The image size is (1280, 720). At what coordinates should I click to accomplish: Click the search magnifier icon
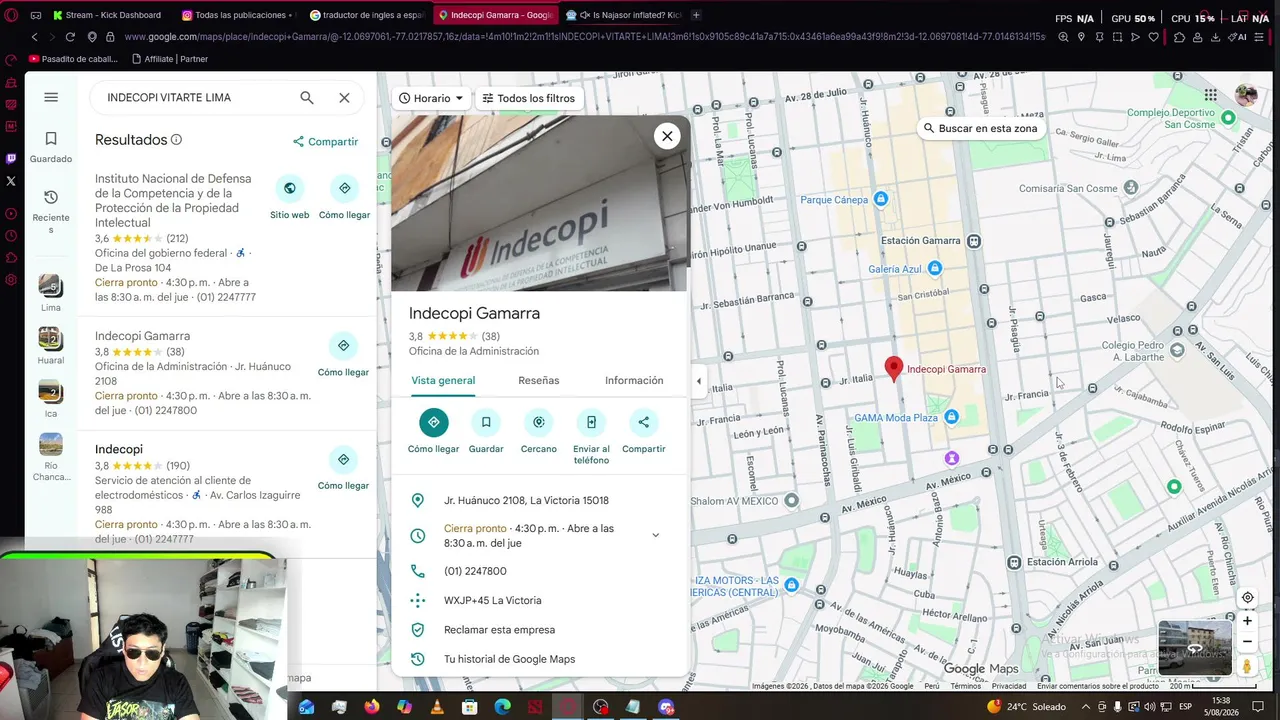pos(307,97)
